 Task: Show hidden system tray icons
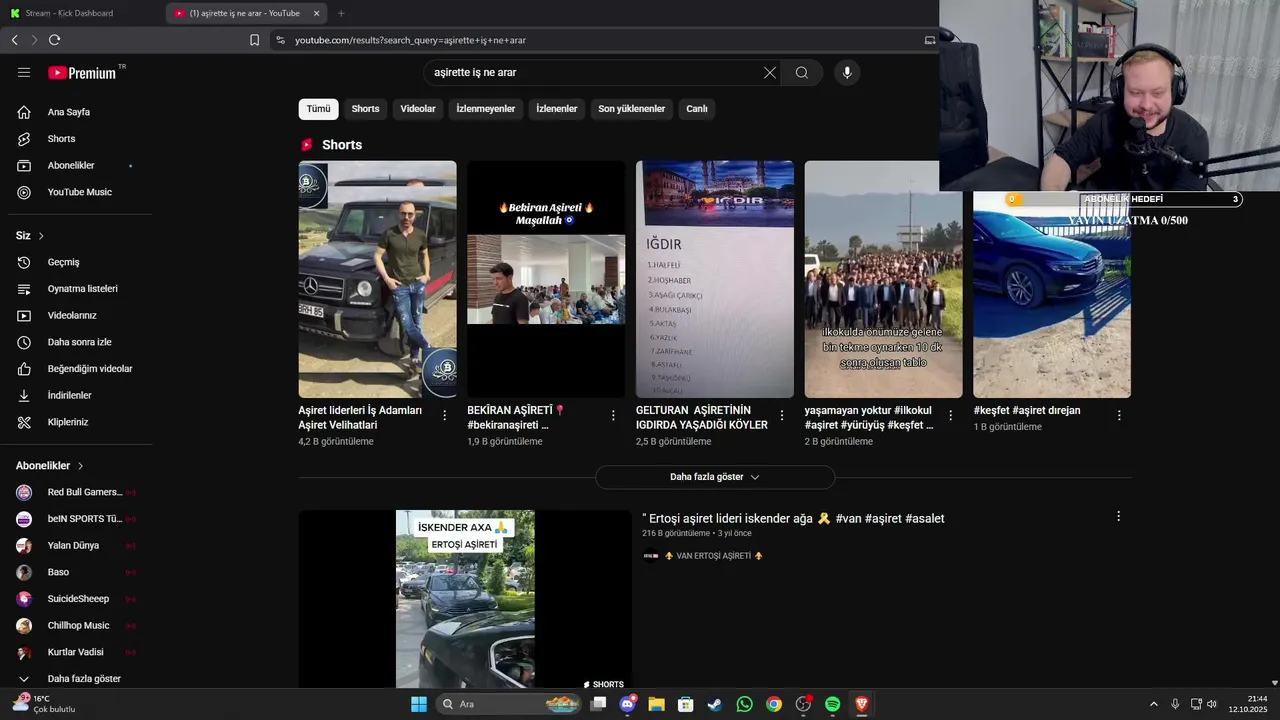click(1153, 704)
